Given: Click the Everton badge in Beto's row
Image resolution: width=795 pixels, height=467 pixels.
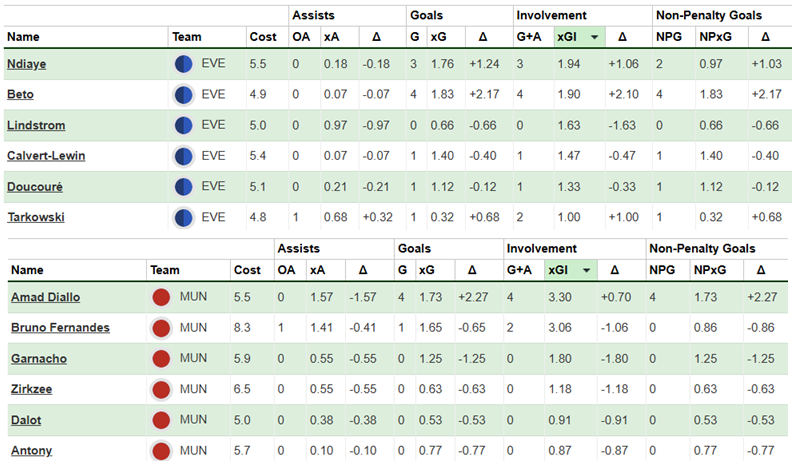Looking at the screenshot, I should [x=183, y=95].
